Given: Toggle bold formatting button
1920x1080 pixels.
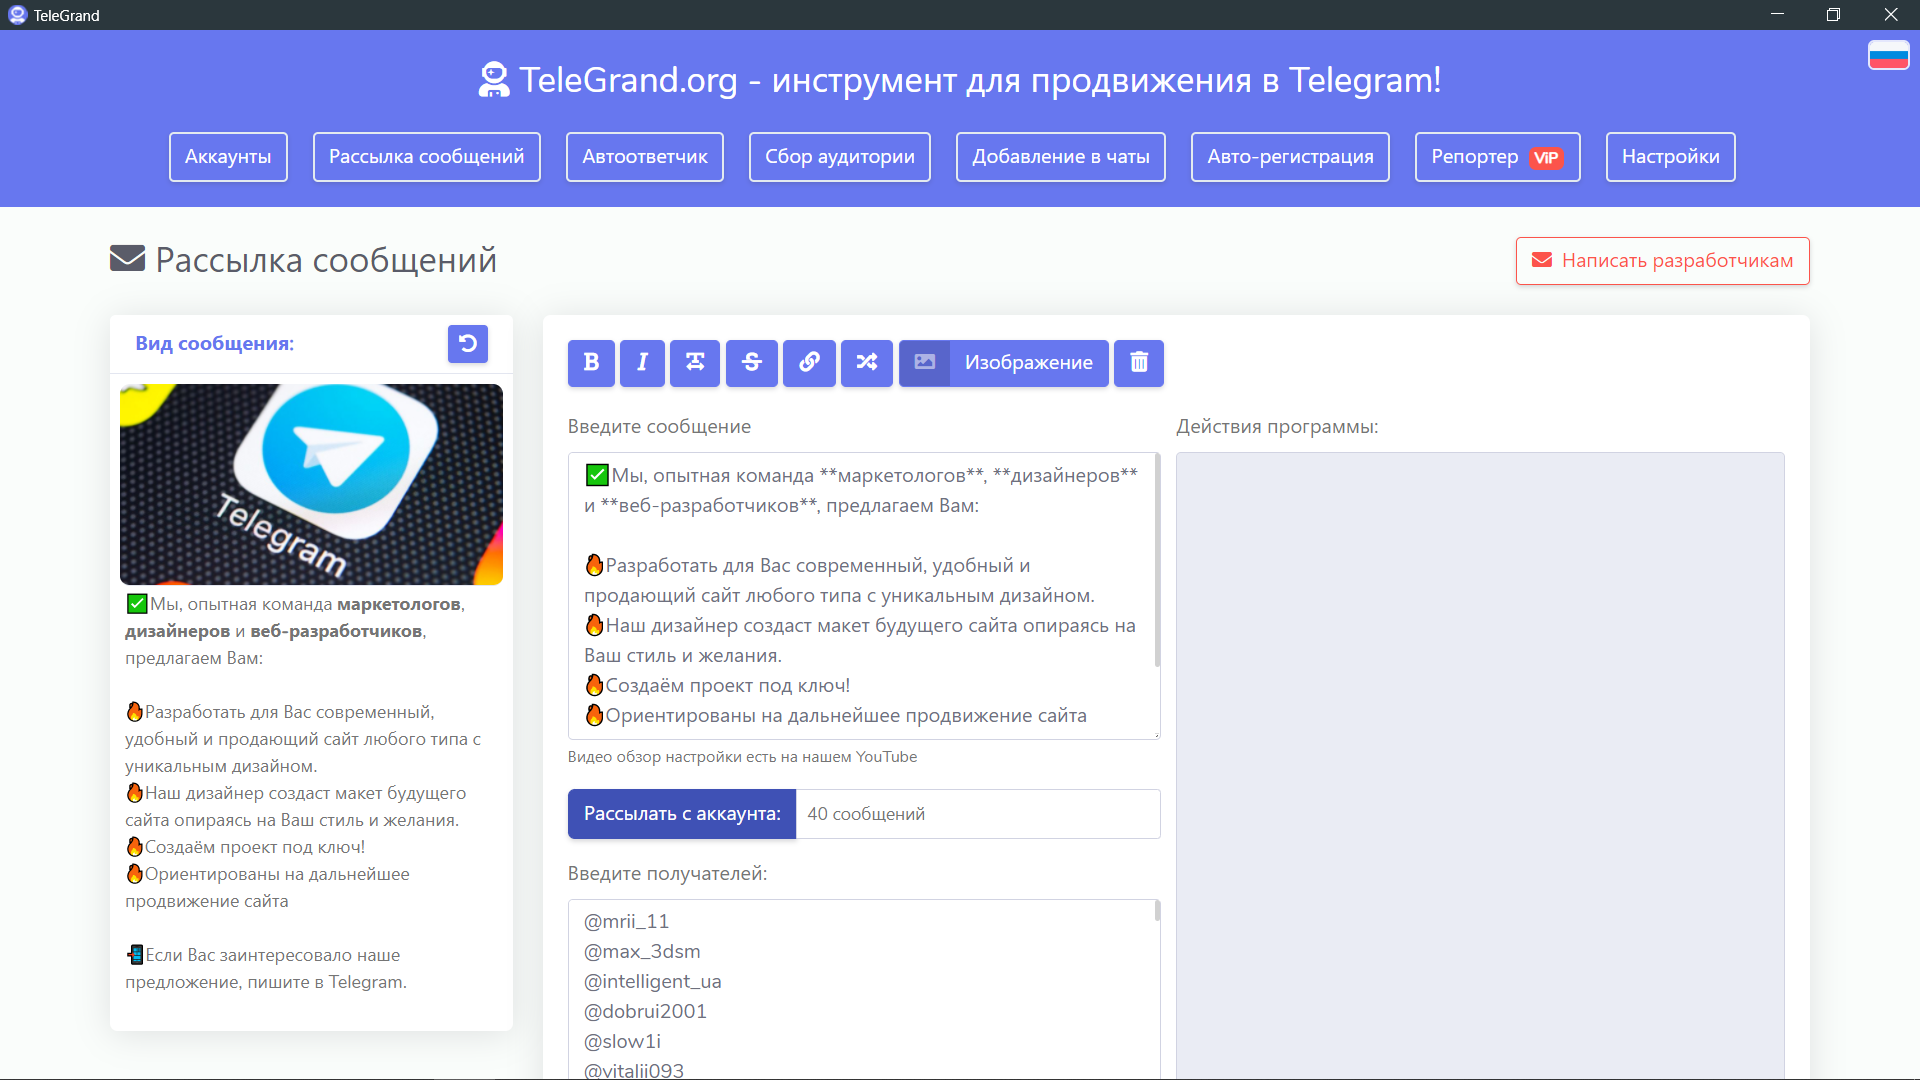Looking at the screenshot, I should pyautogui.click(x=591, y=363).
